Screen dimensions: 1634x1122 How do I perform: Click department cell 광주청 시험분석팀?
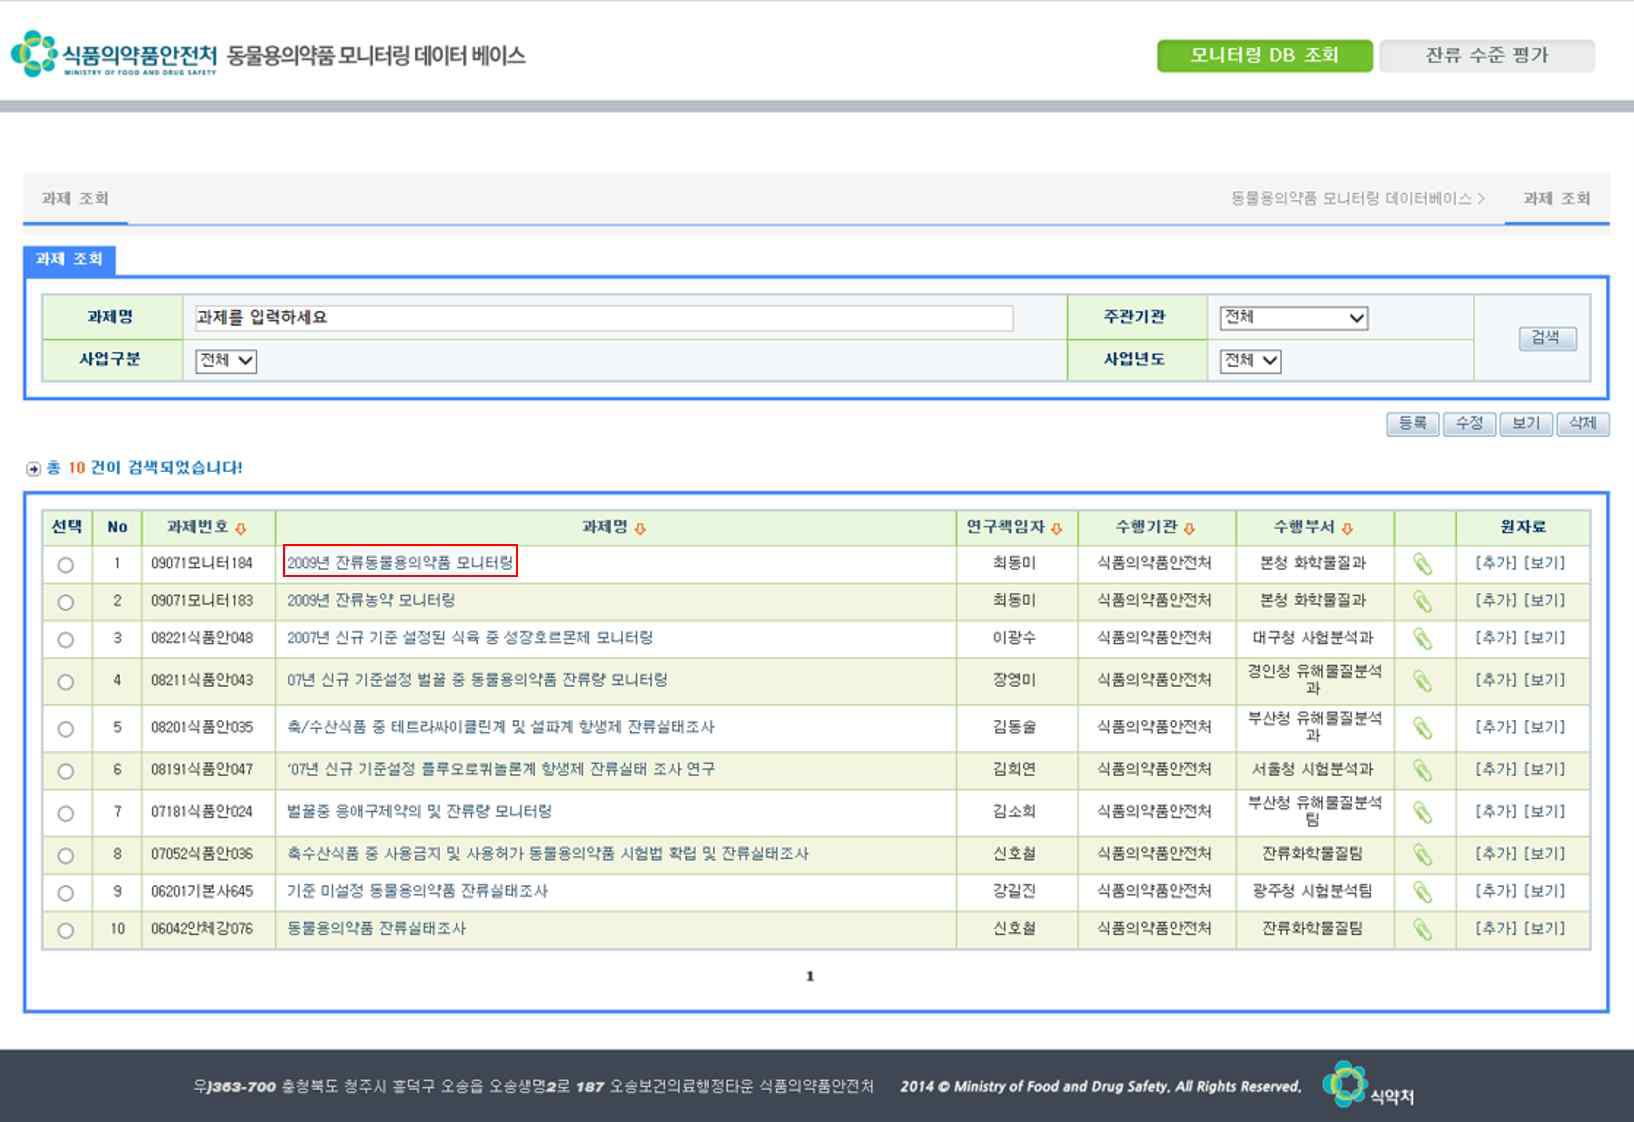[x=1312, y=891]
